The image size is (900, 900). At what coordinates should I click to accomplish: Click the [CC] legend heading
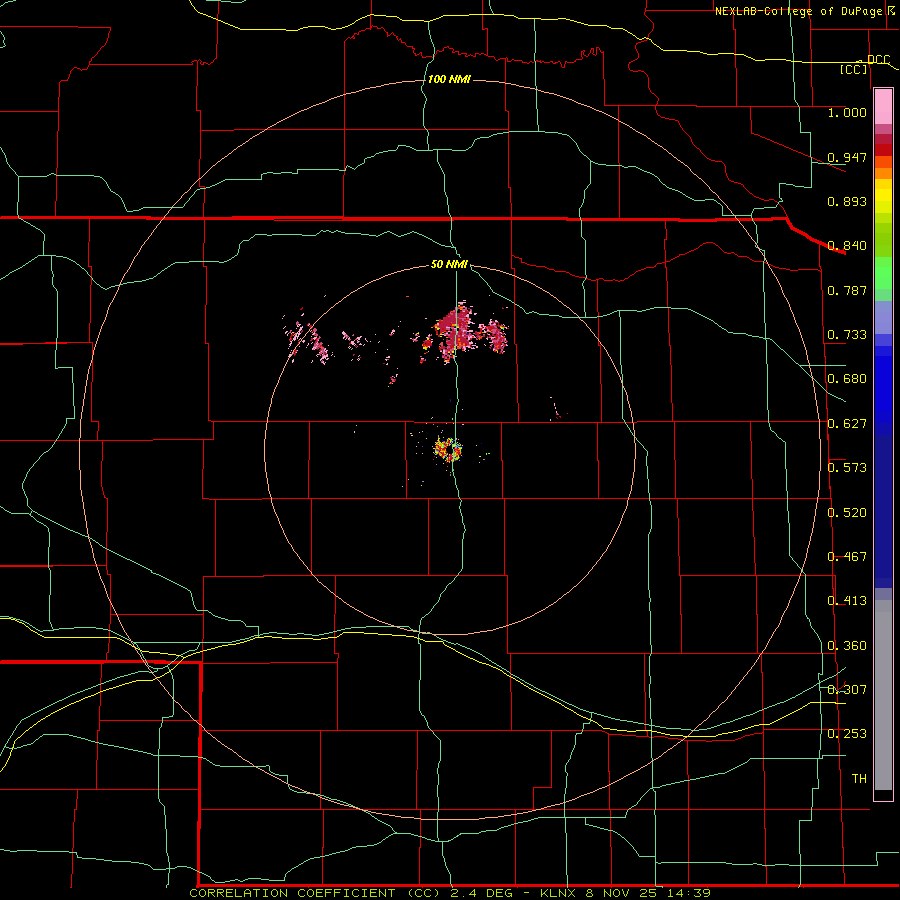tap(854, 69)
